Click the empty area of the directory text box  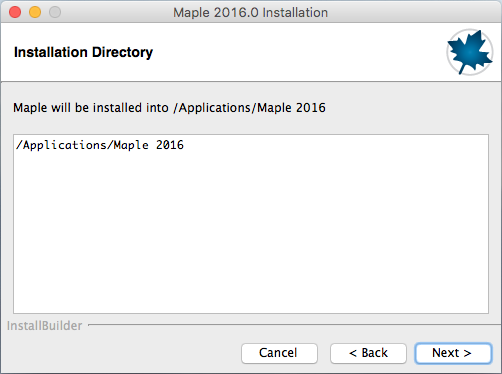pos(251,233)
